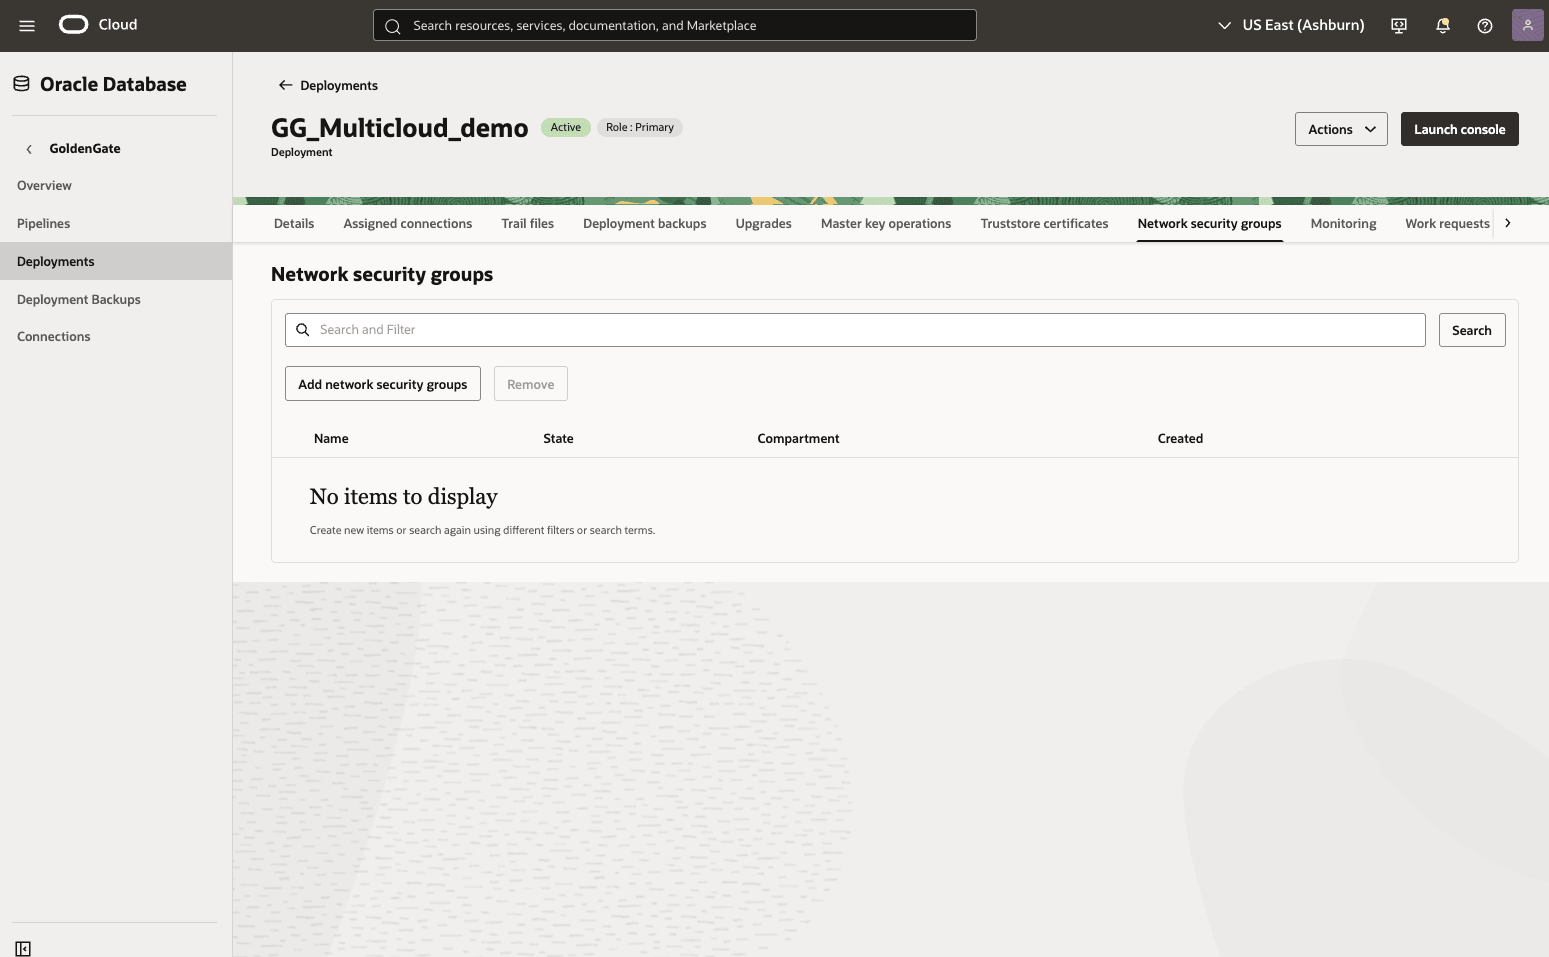Viewport: 1549px width, 957px height.
Task: Collapse the sidebar using the bottom-left icon
Action: click(x=23, y=947)
